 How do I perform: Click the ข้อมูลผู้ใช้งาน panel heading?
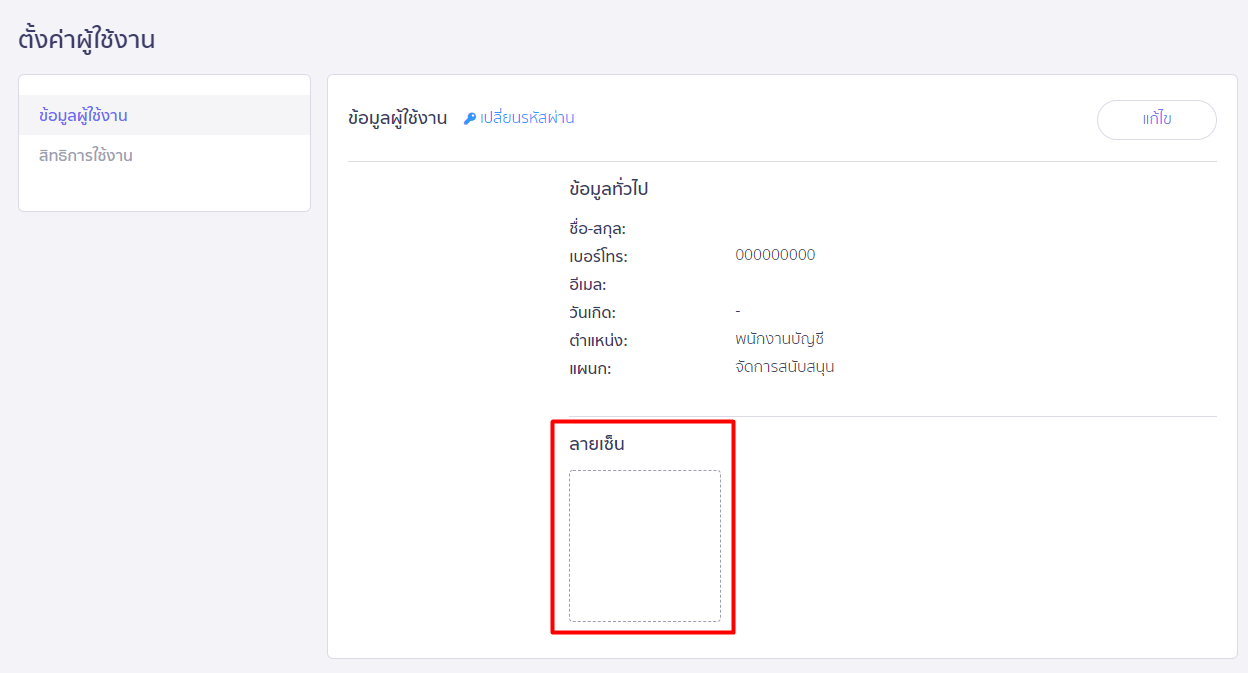[x=397, y=118]
